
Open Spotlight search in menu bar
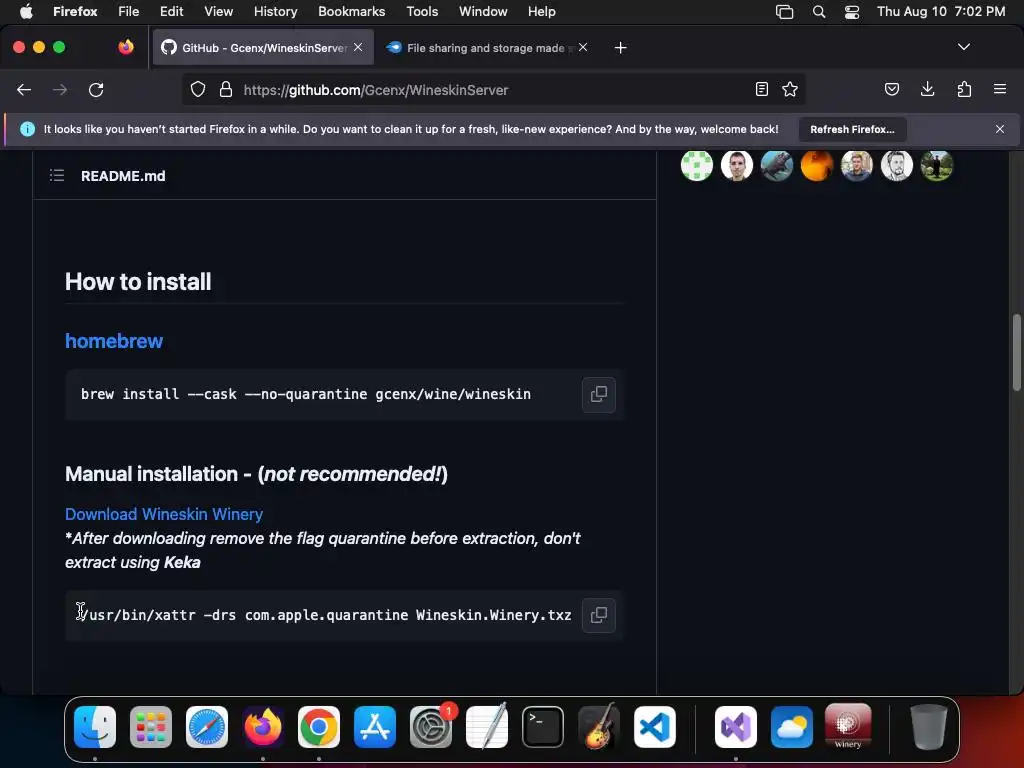(x=818, y=11)
